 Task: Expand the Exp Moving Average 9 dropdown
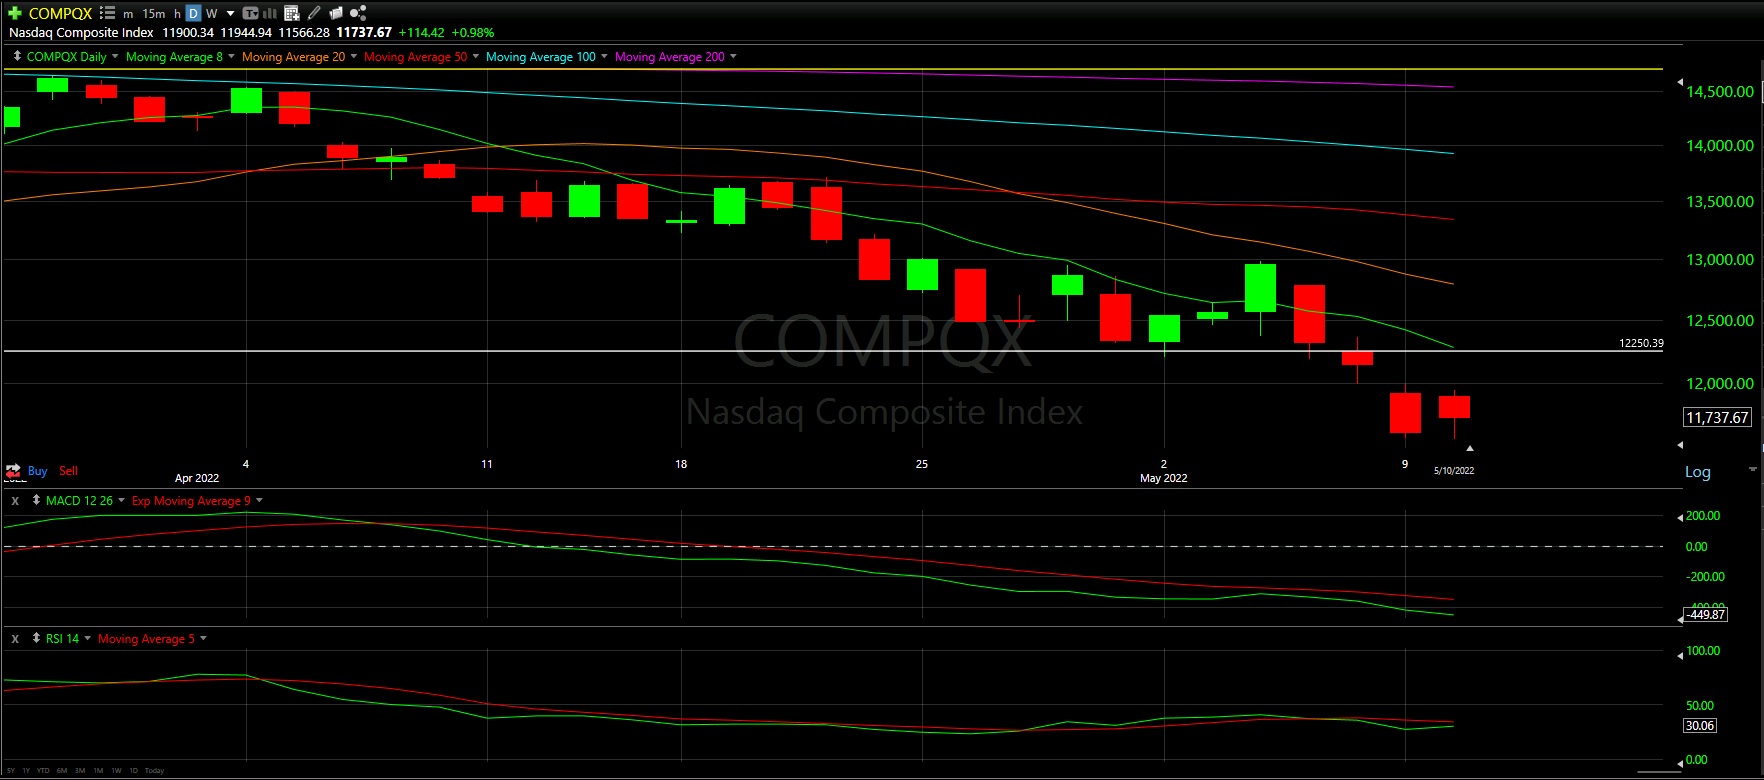point(259,500)
